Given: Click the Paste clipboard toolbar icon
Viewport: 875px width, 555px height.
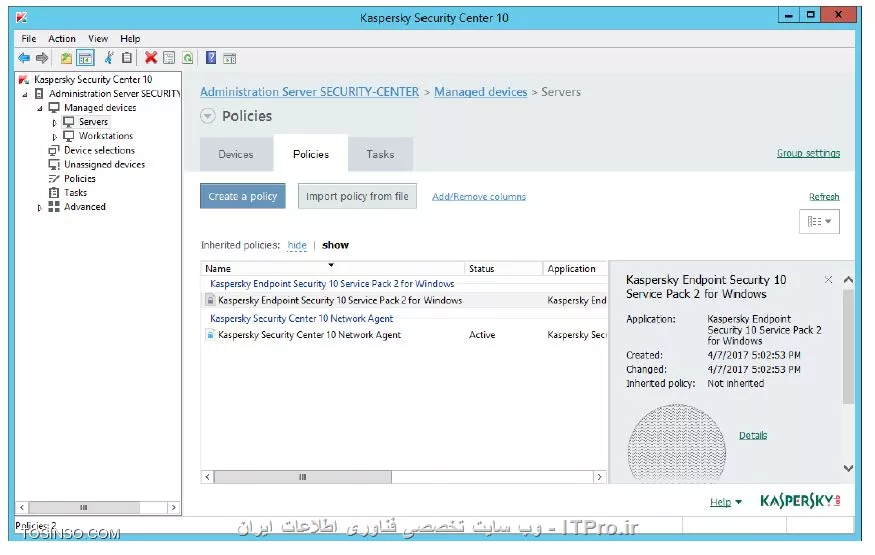Looking at the screenshot, I should point(127,58).
